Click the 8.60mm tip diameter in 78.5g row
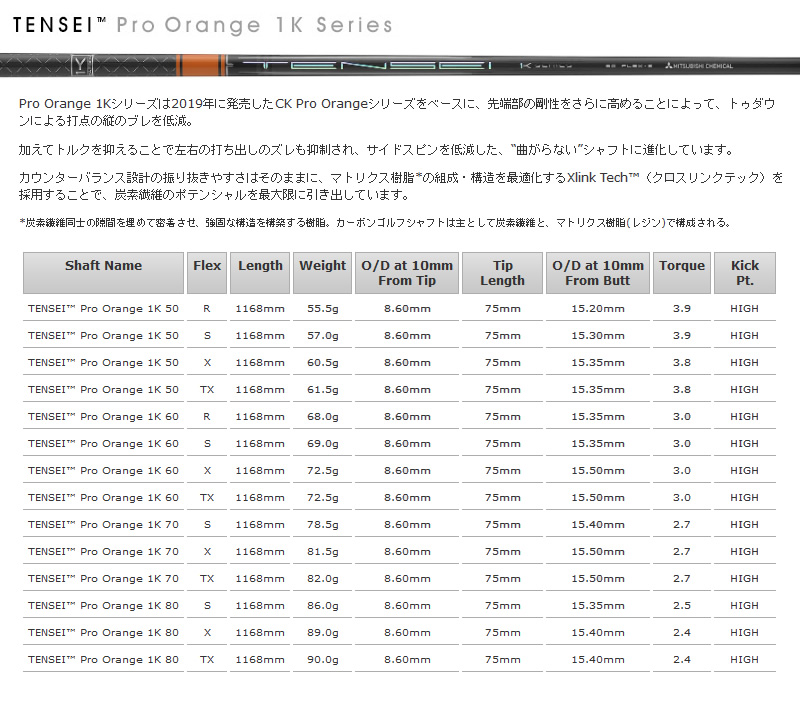 (x=407, y=525)
